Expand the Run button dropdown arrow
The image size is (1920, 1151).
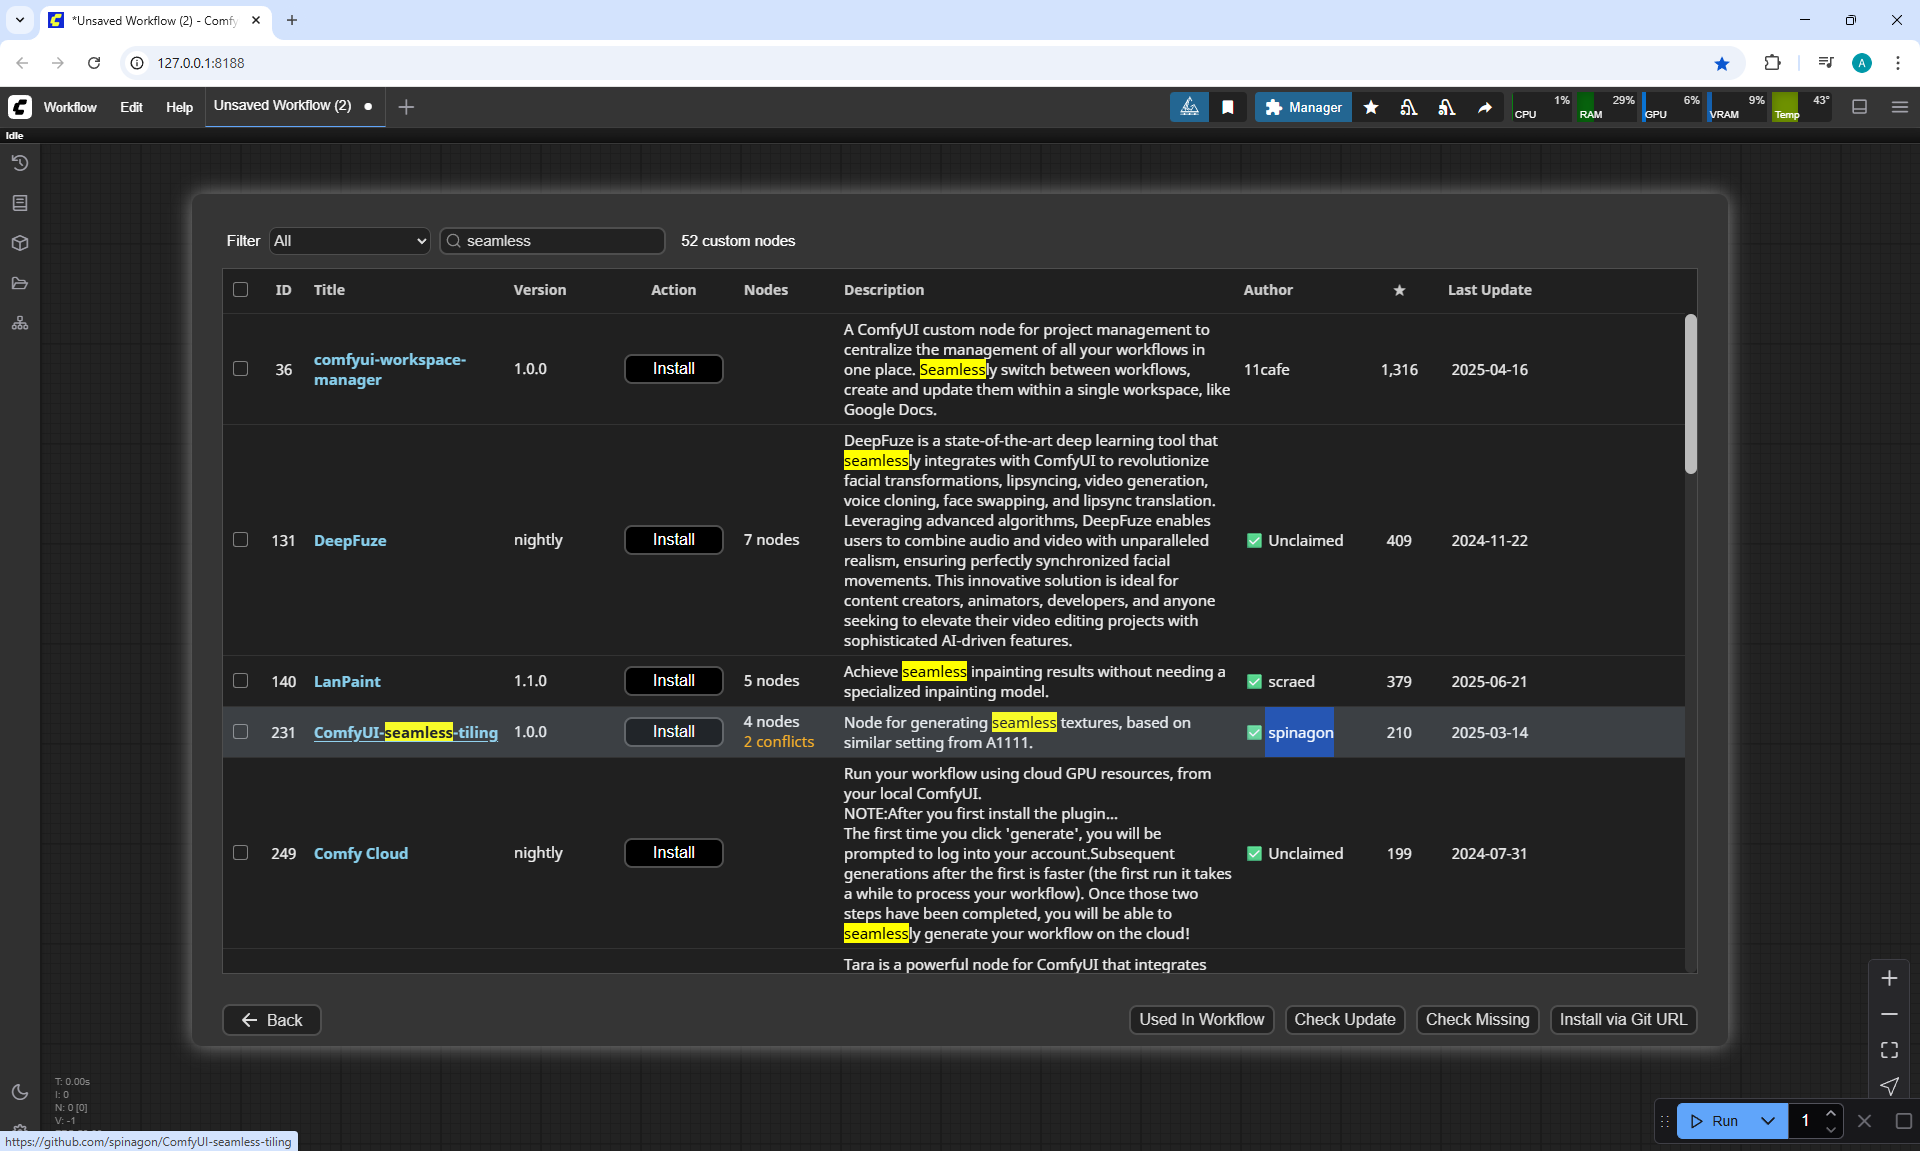1768,1121
